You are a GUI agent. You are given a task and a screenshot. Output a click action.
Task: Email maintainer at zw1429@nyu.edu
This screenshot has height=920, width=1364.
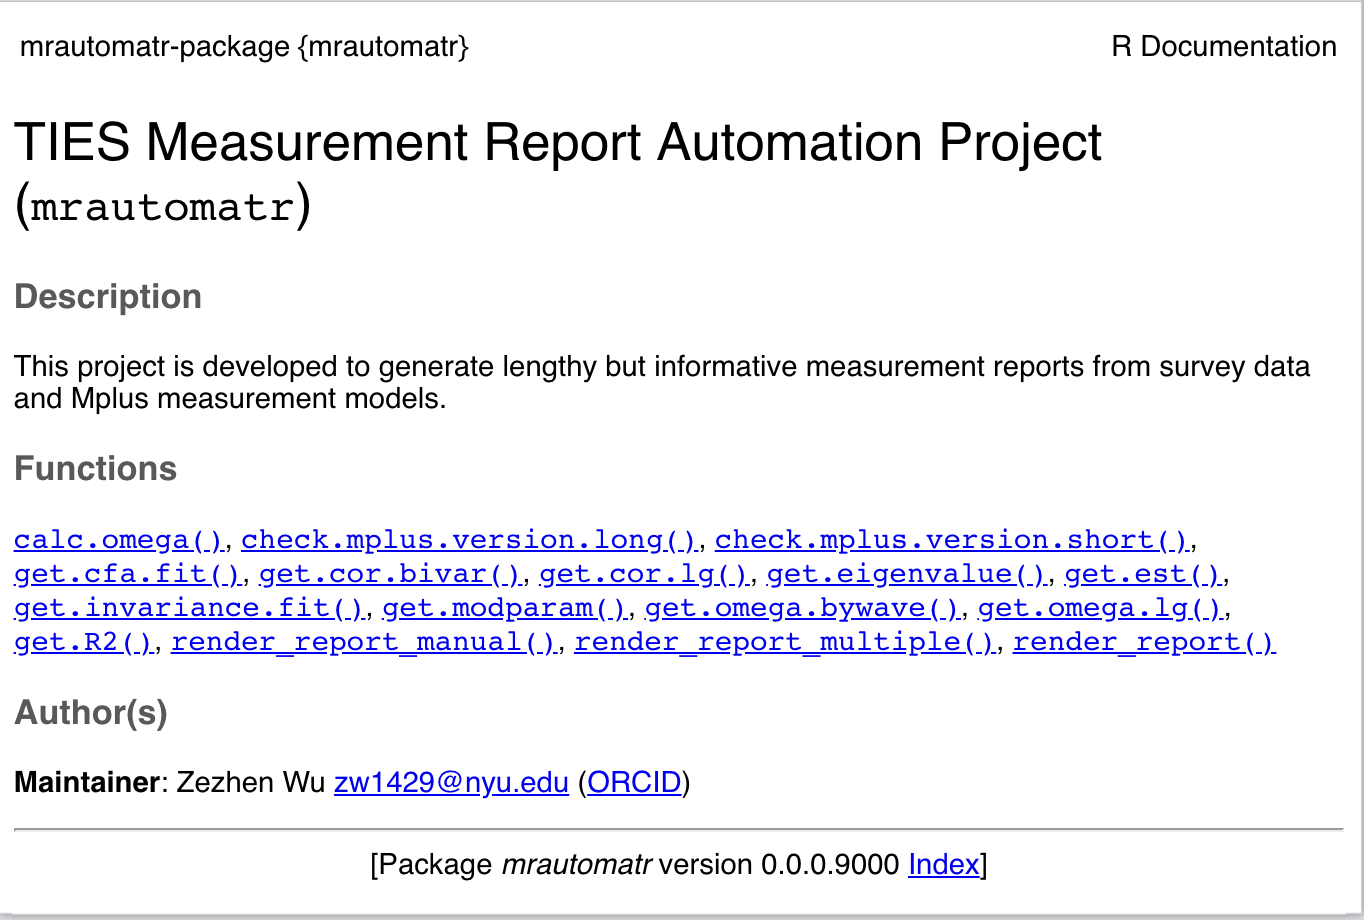tap(451, 782)
